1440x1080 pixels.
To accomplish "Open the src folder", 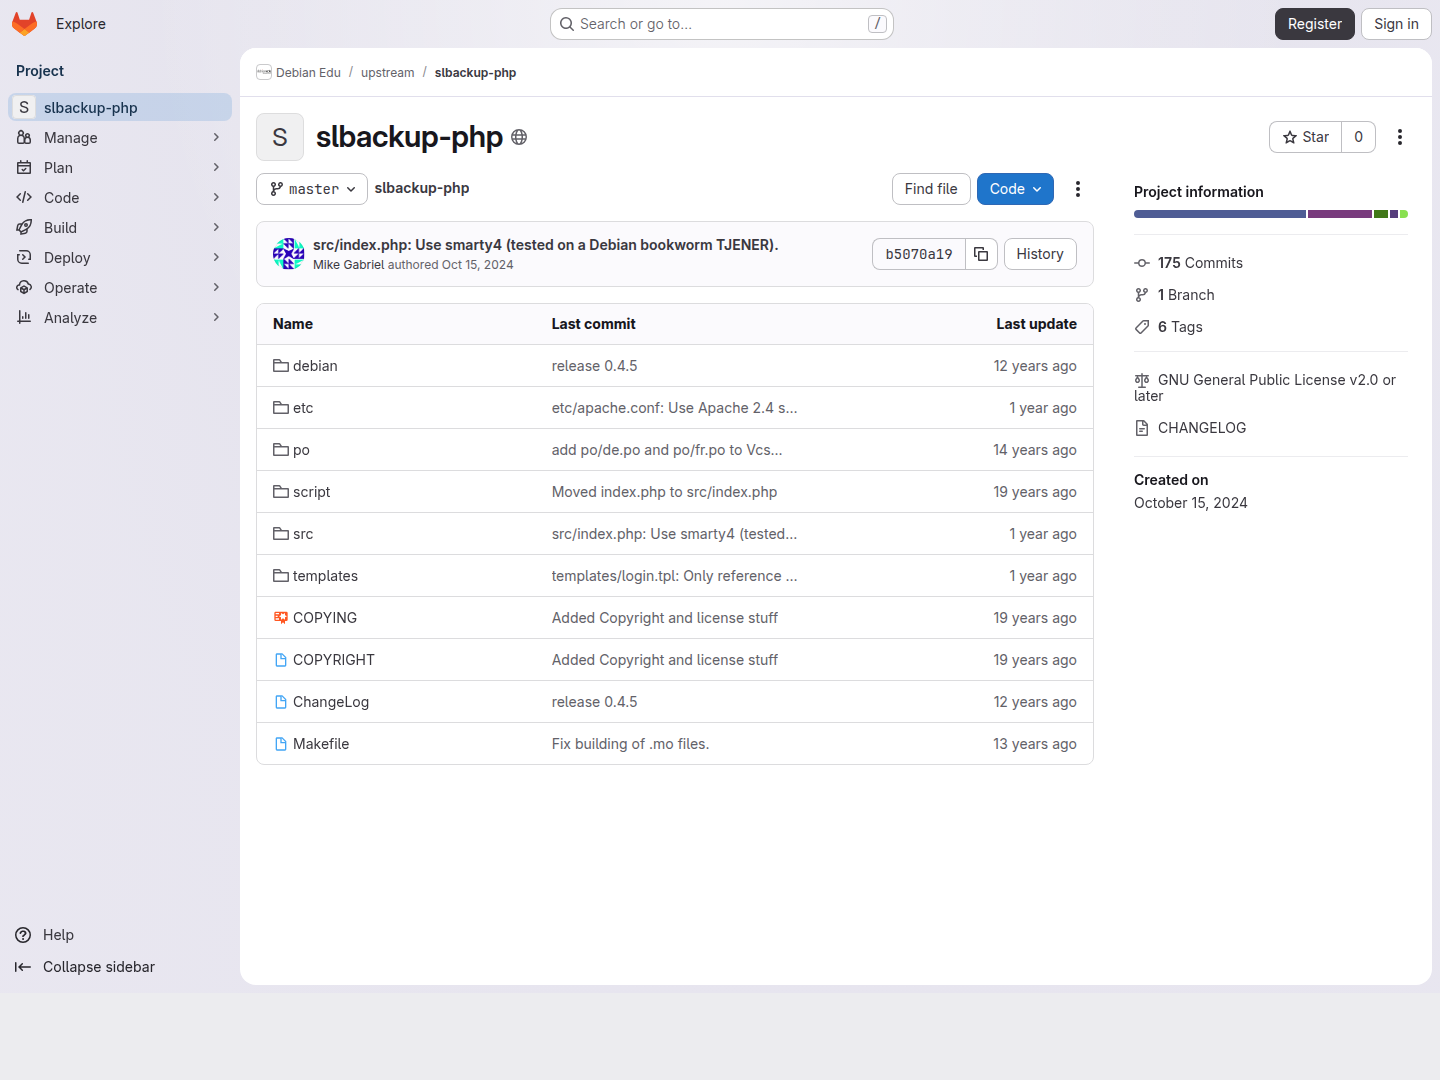I will 303,534.
